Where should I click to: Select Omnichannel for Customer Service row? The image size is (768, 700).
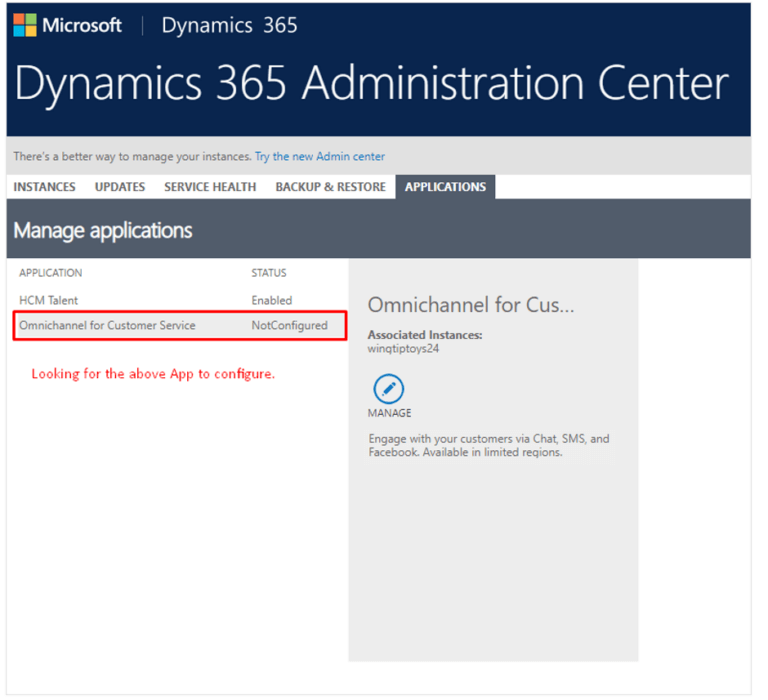(x=180, y=325)
